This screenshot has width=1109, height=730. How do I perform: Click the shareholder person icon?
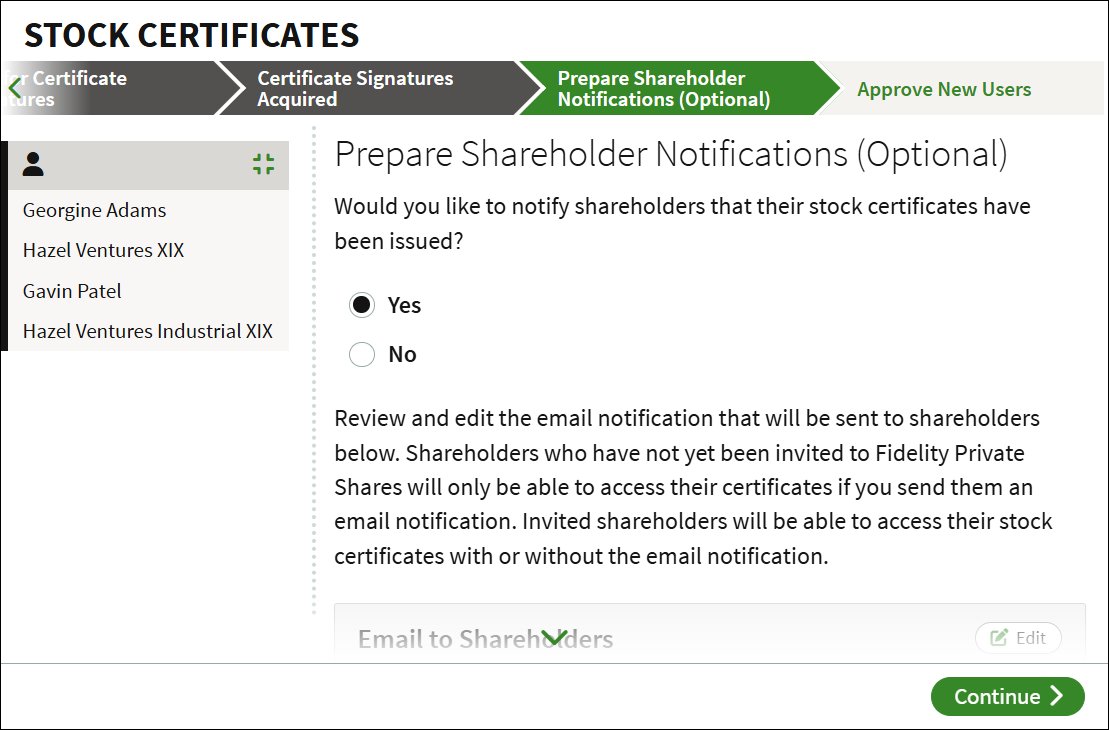click(33, 164)
